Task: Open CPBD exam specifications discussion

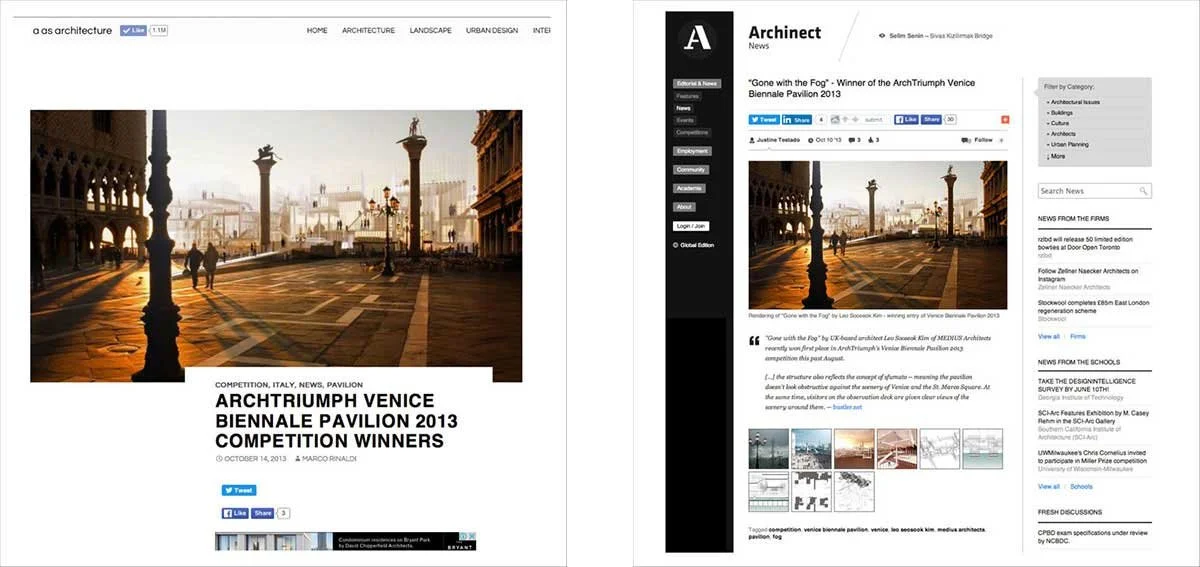Action: click(x=1093, y=537)
